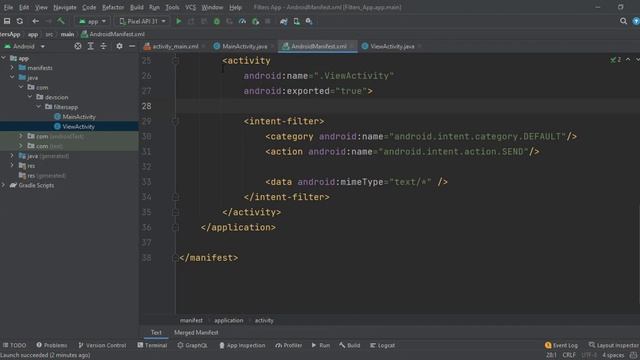Image resolution: width=640 pixels, height=360 pixels.
Task: Collapse the java folder arrow
Action: coord(12,78)
